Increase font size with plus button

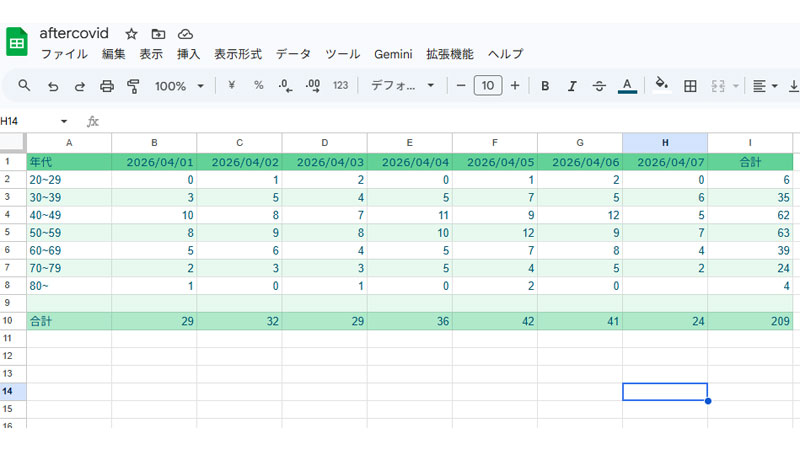[x=515, y=86]
